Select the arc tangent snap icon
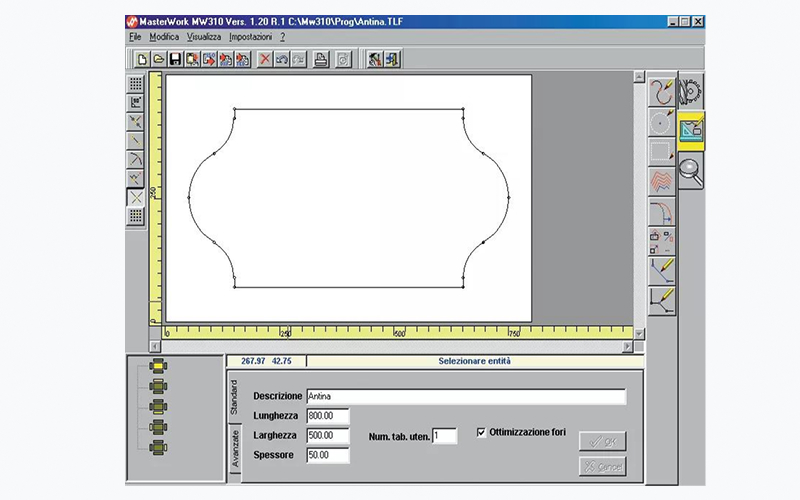 (x=136, y=160)
